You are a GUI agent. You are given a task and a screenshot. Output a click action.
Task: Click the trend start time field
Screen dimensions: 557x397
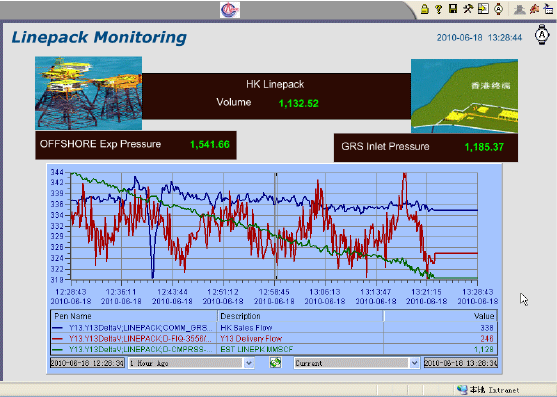(87, 363)
